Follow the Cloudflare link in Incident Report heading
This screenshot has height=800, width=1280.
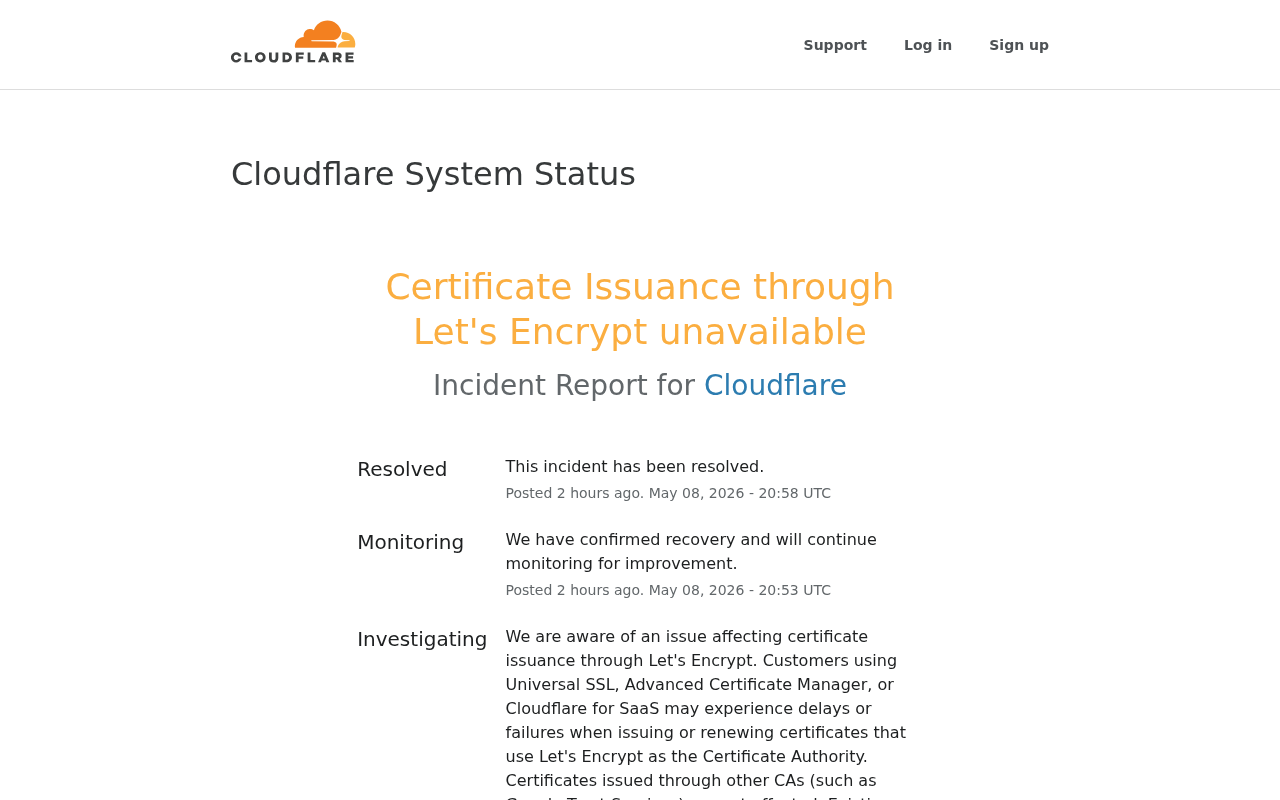pos(775,385)
